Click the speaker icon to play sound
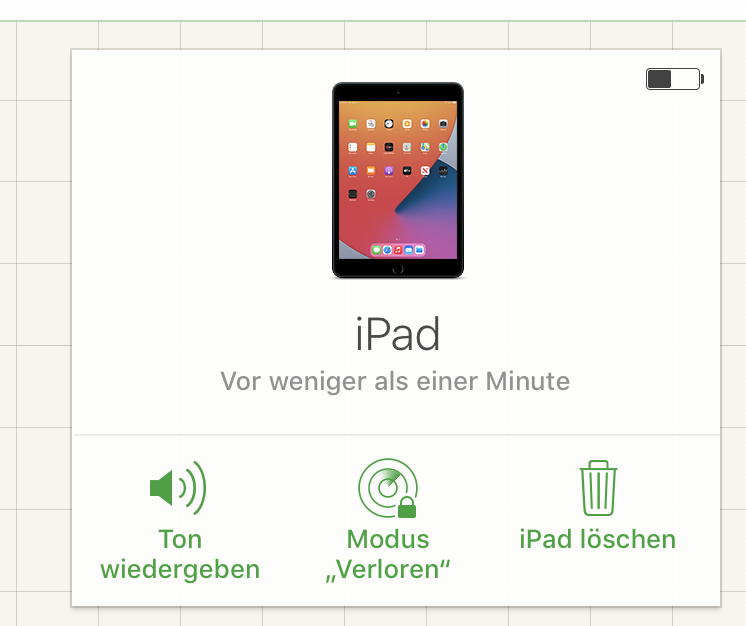The height and width of the screenshot is (626, 746). pyautogui.click(x=178, y=488)
